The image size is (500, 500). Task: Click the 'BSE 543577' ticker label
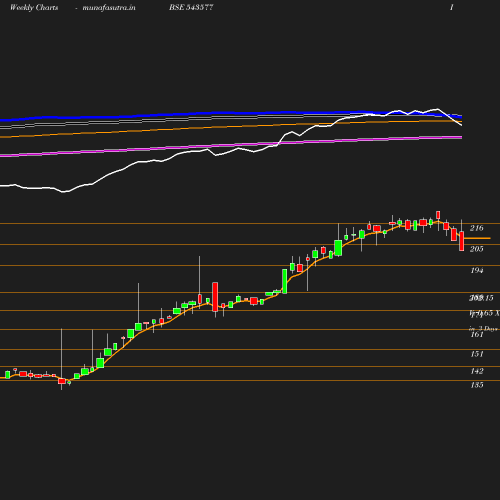(x=191, y=7)
